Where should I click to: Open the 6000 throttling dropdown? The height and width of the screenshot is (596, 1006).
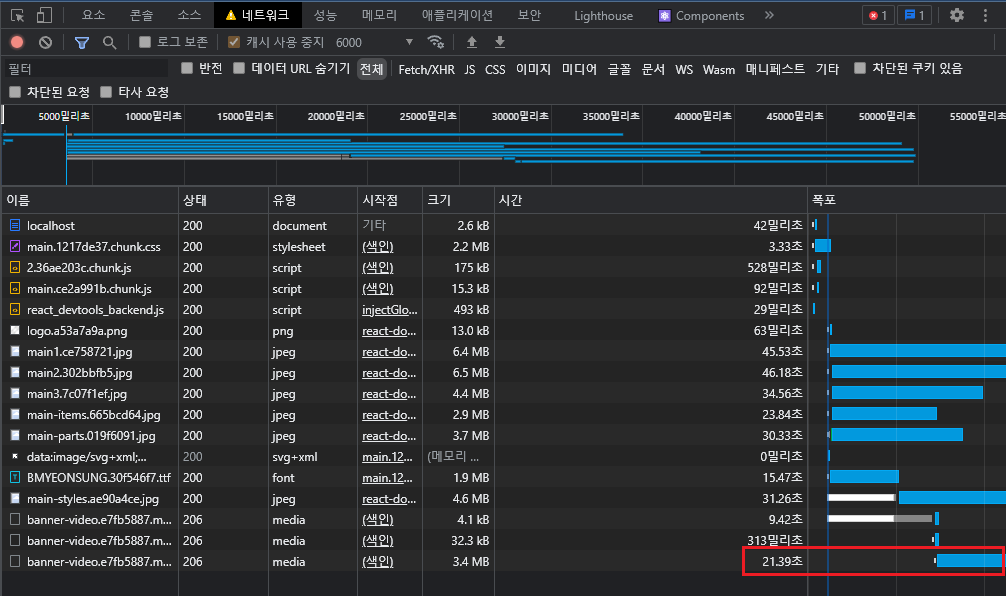[375, 42]
